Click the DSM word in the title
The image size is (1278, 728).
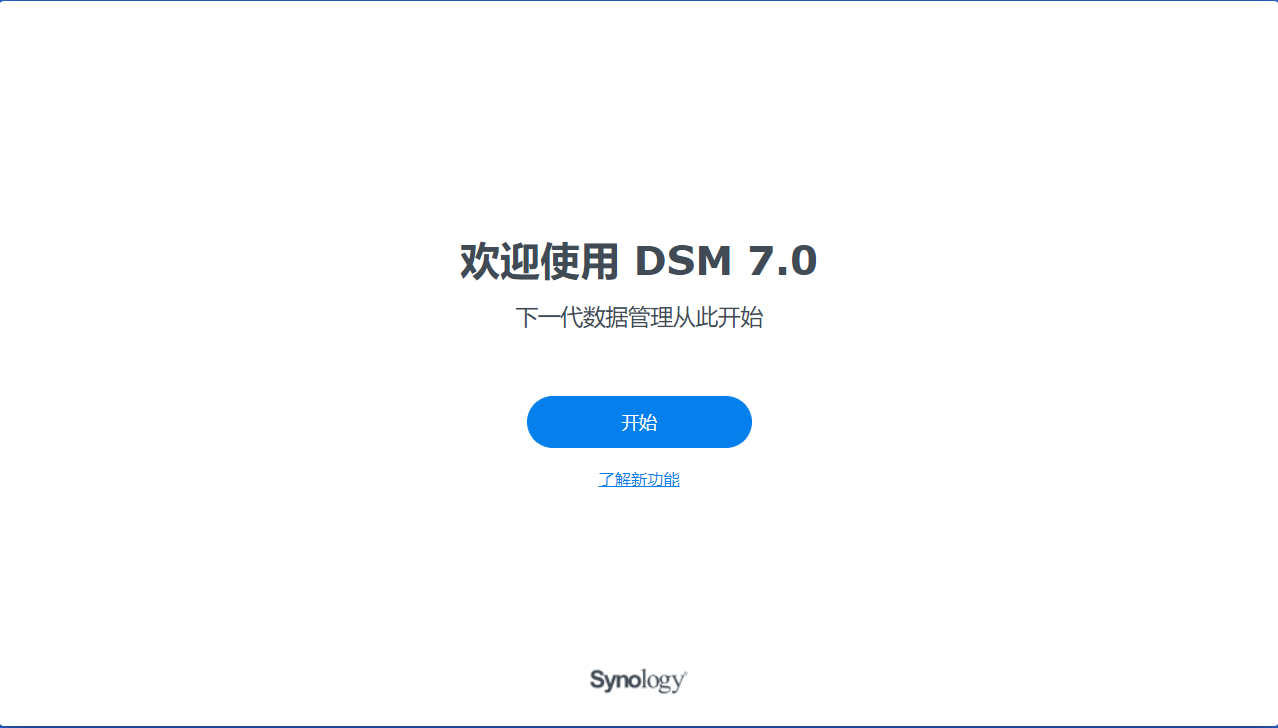pyautogui.click(x=684, y=261)
